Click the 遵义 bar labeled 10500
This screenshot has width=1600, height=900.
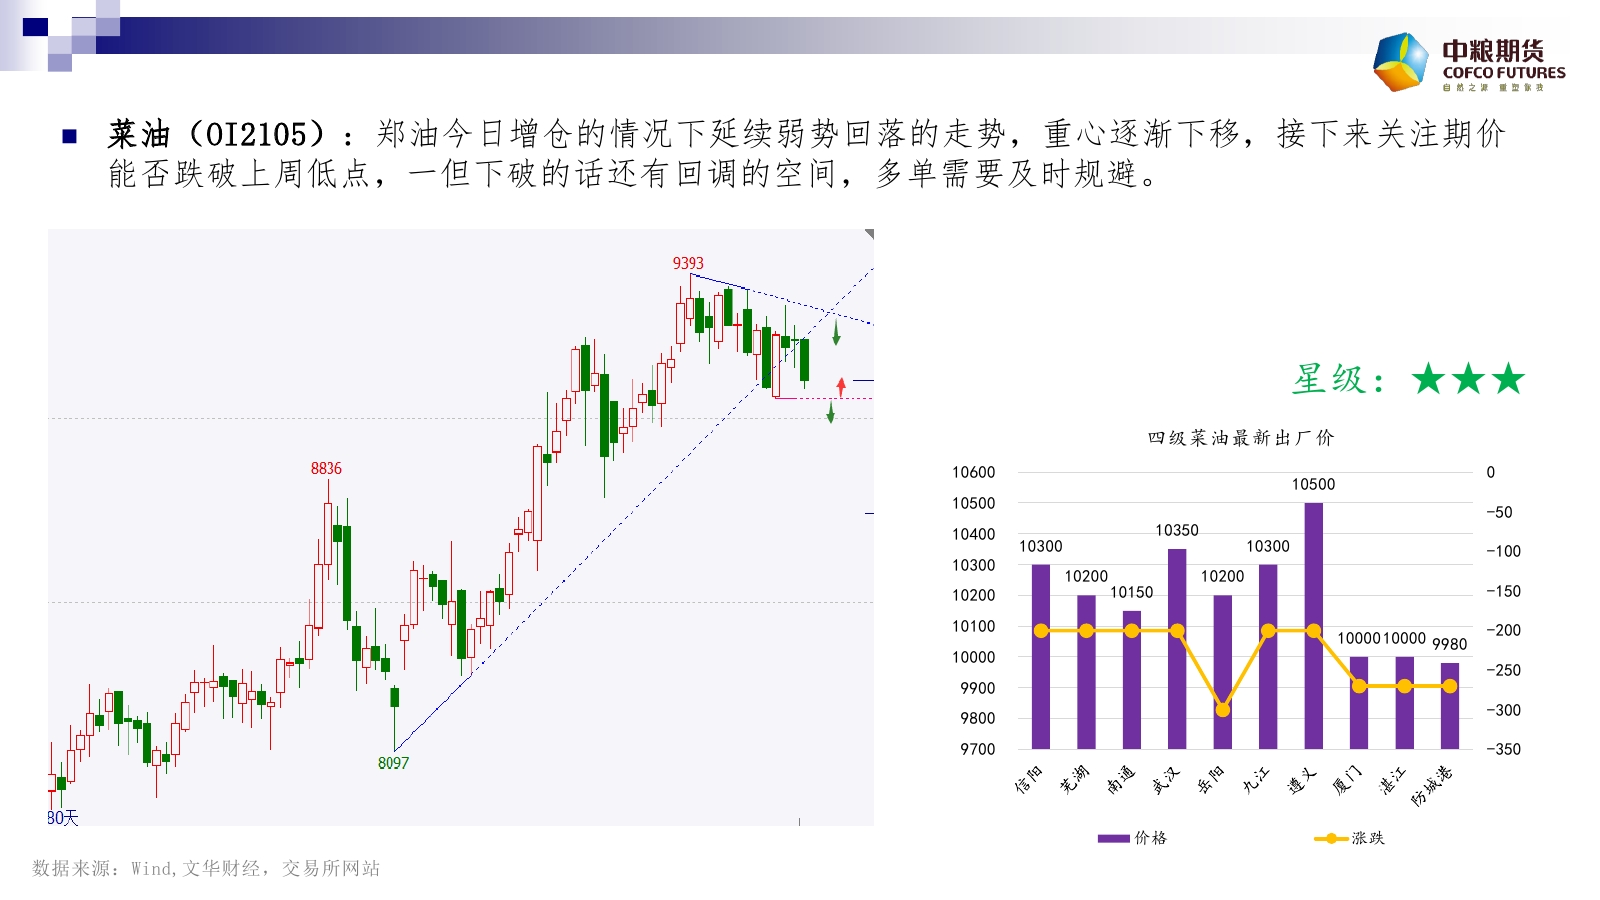(x=1313, y=625)
